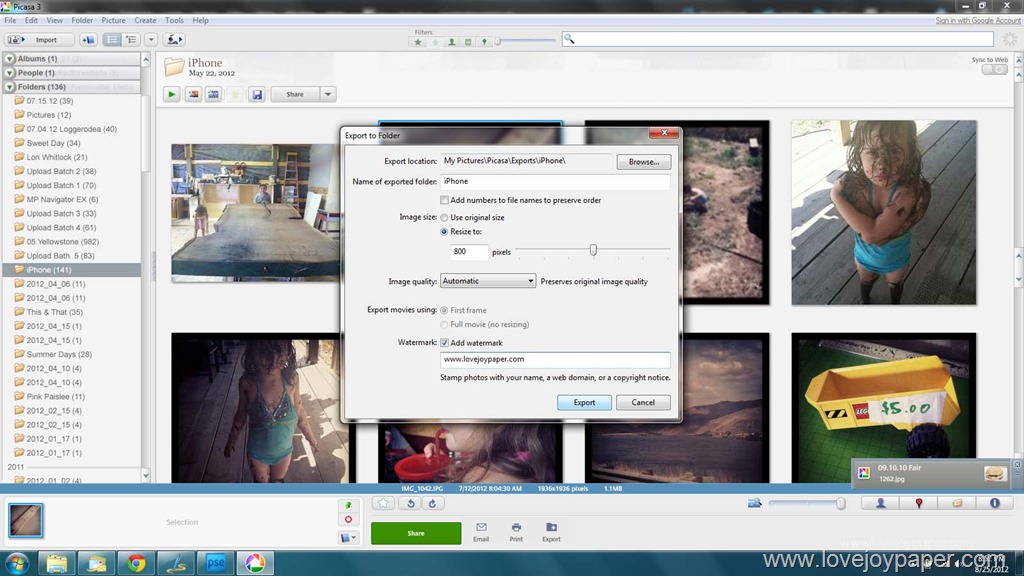Switch to flat folder list view

[x=112, y=40]
